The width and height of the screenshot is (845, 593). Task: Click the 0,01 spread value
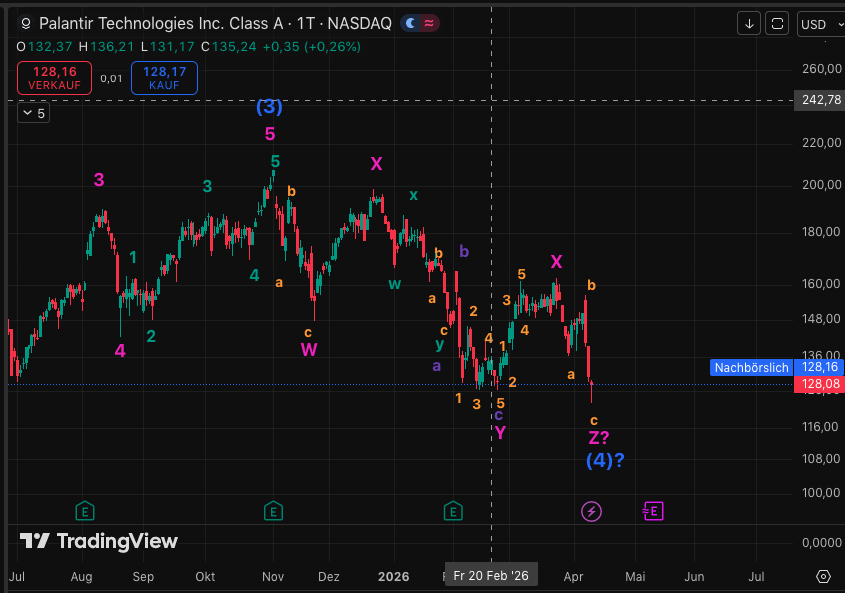tap(111, 78)
